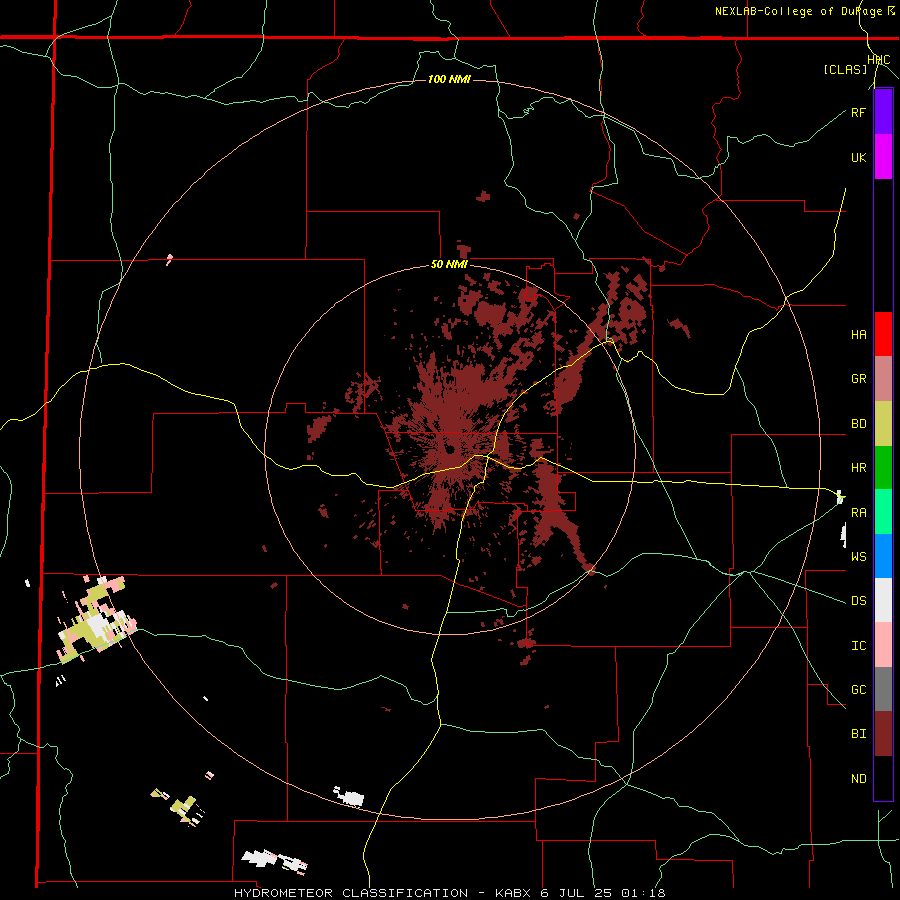Click the GR legend label

tap(859, 379)
